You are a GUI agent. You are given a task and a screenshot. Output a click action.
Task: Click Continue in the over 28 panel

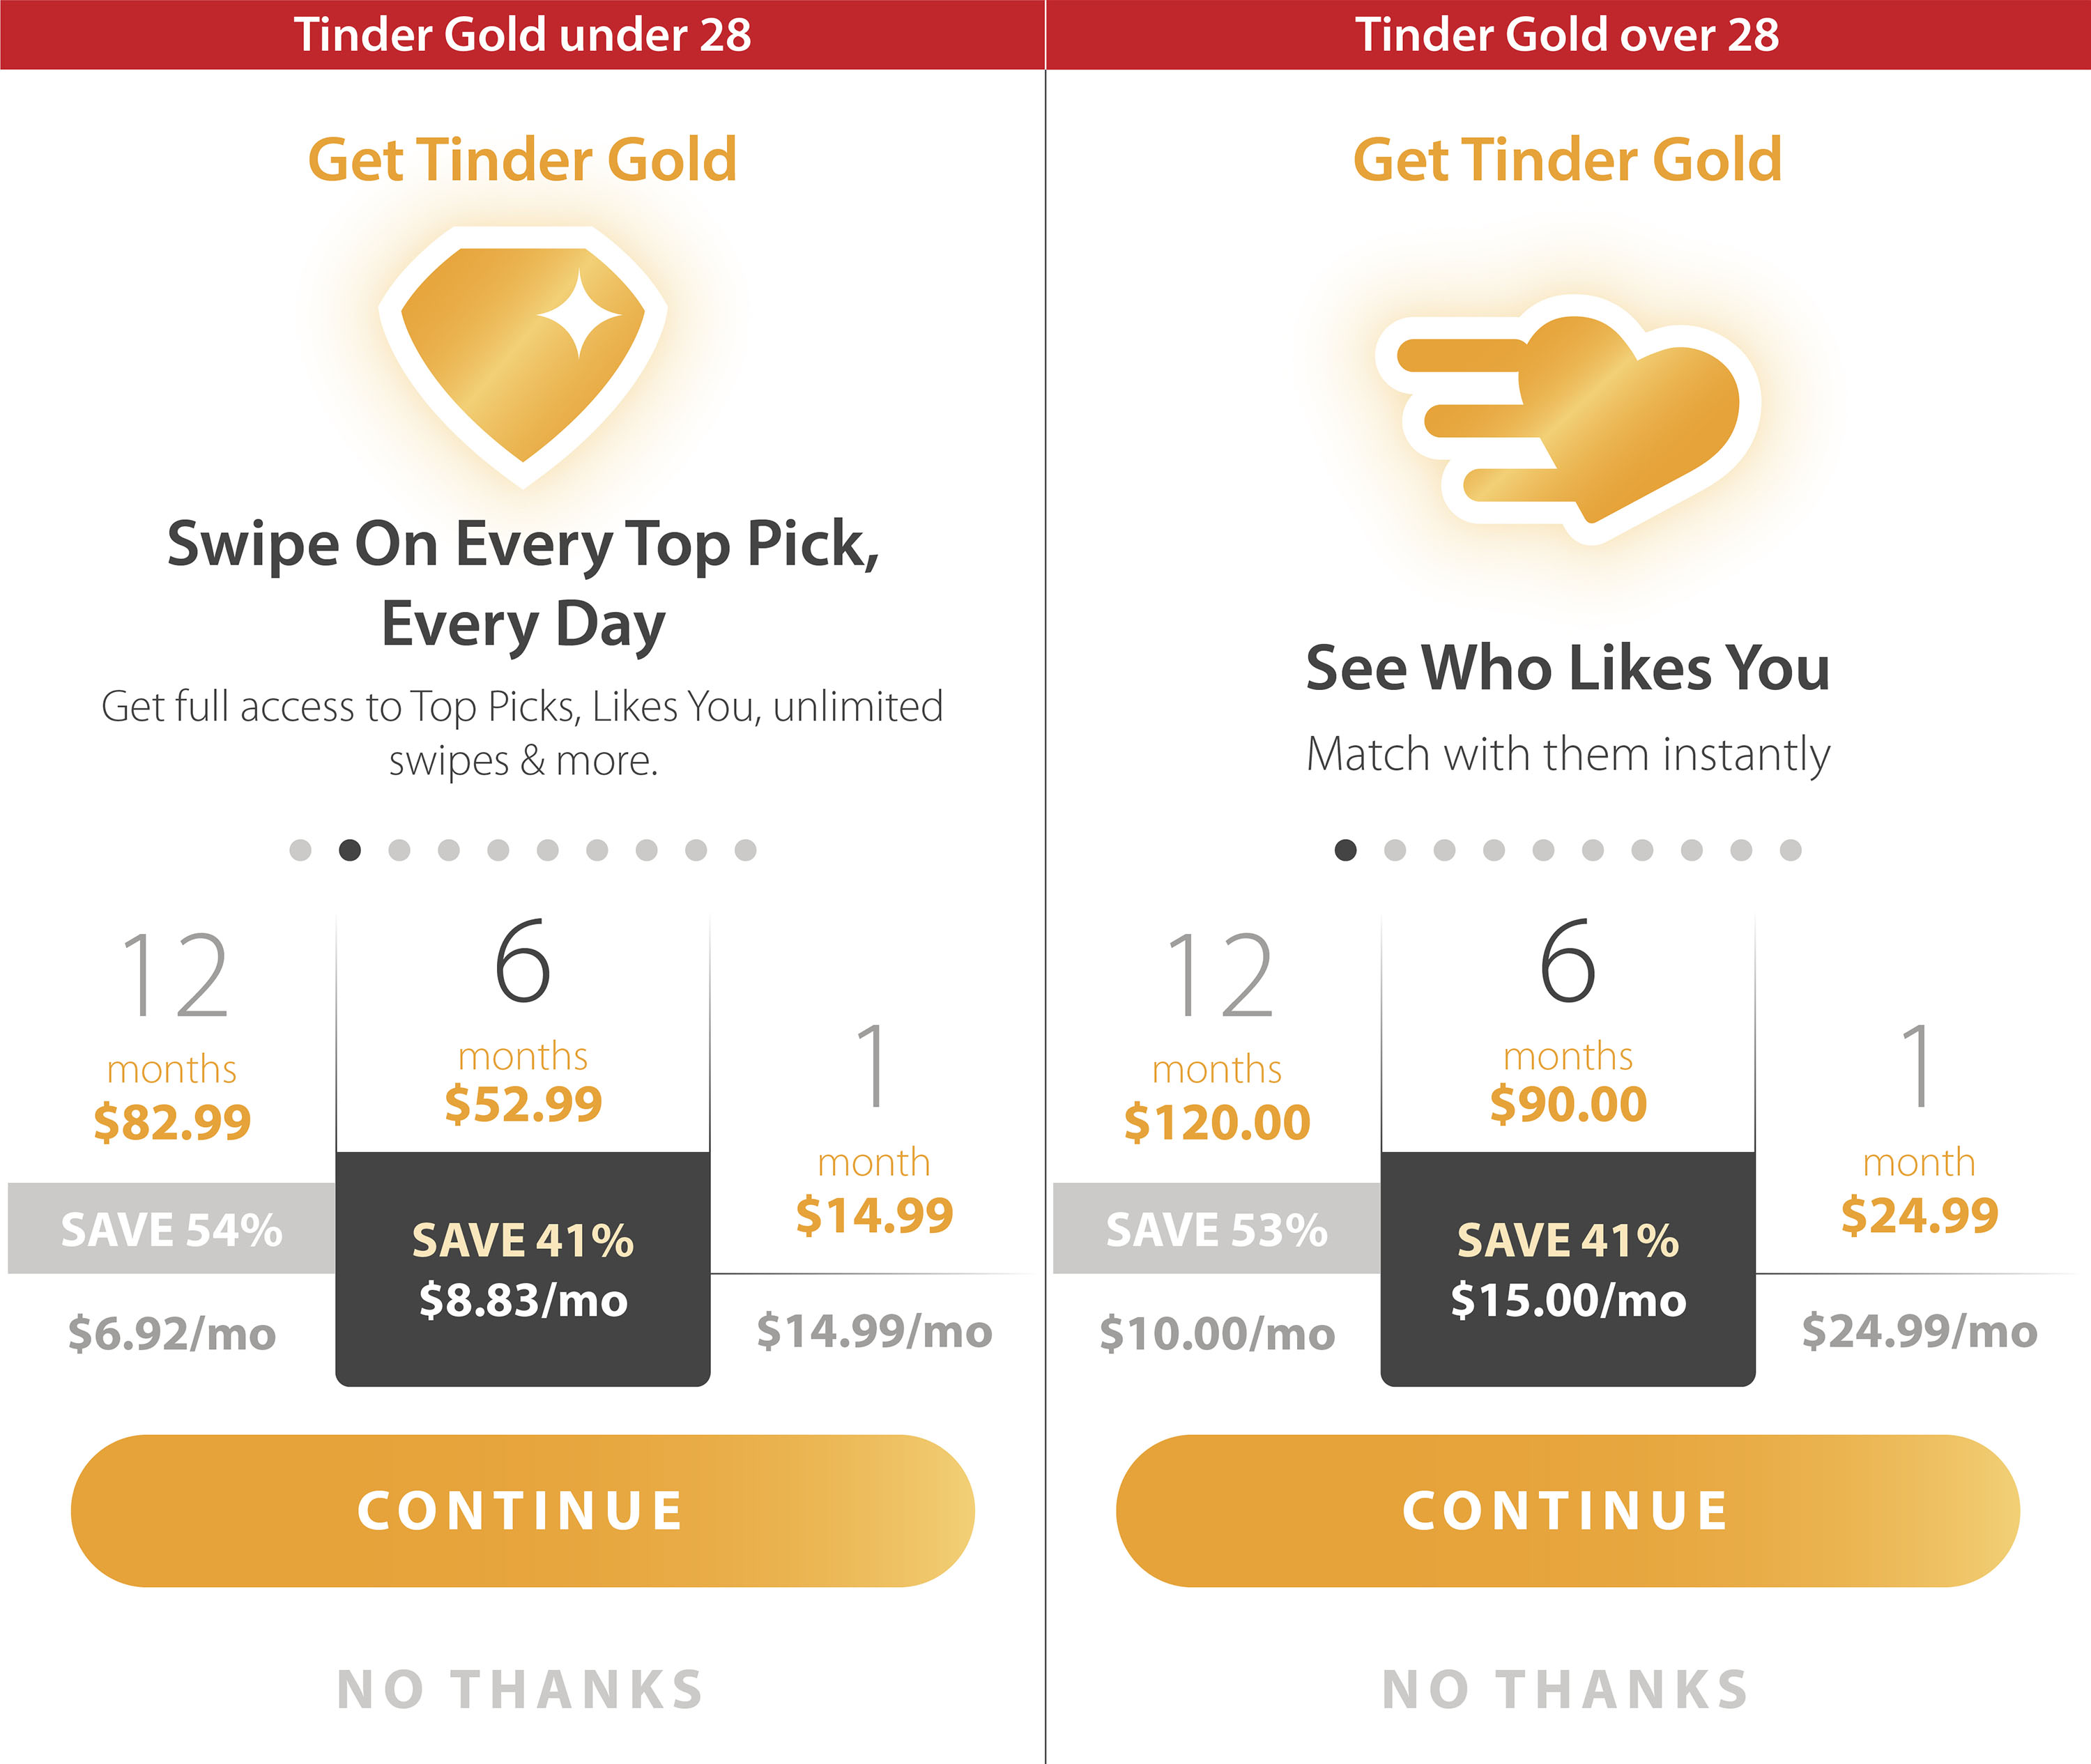tap(1568, 1510)
